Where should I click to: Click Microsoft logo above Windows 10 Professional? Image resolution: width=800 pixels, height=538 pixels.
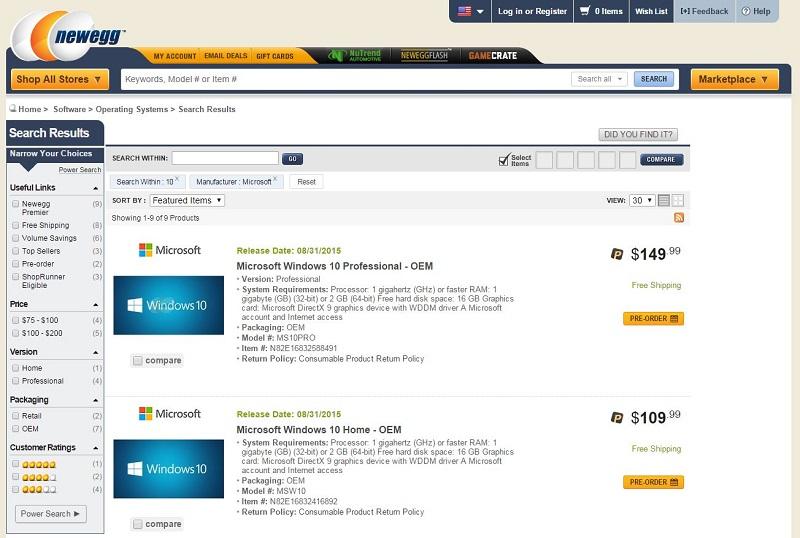[x=169, y=250]
